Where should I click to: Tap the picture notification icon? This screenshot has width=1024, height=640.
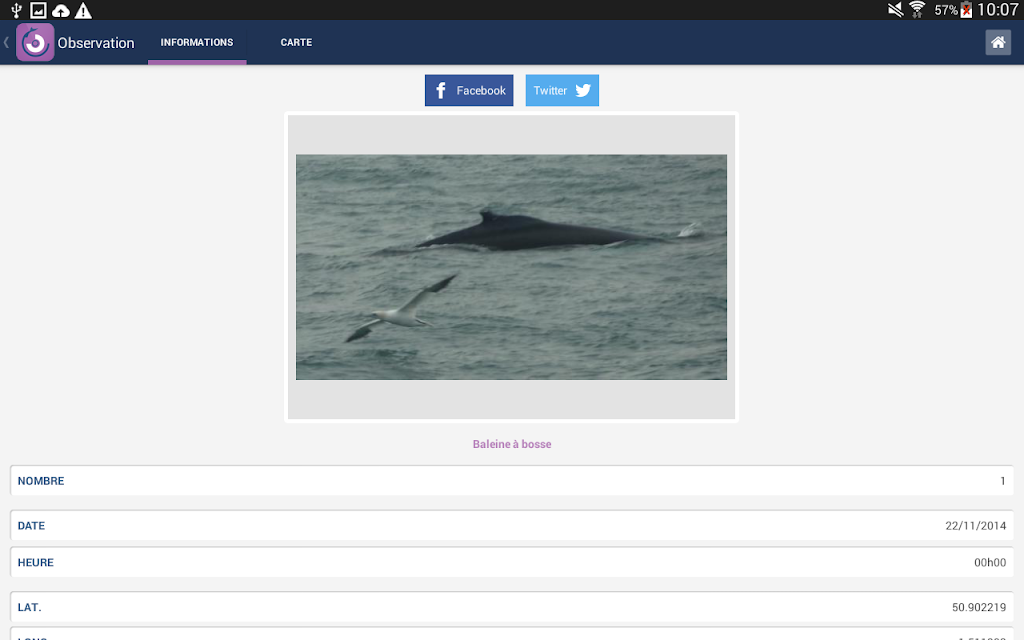point(38,10)
